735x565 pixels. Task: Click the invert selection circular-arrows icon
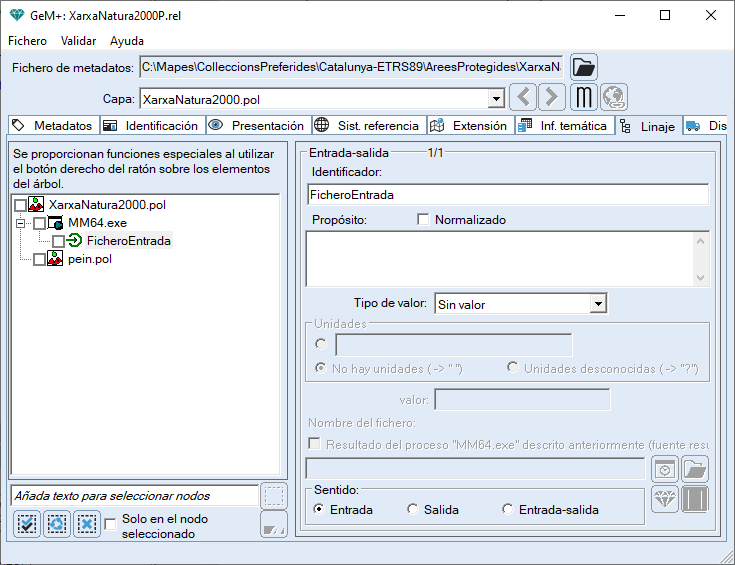57,523
